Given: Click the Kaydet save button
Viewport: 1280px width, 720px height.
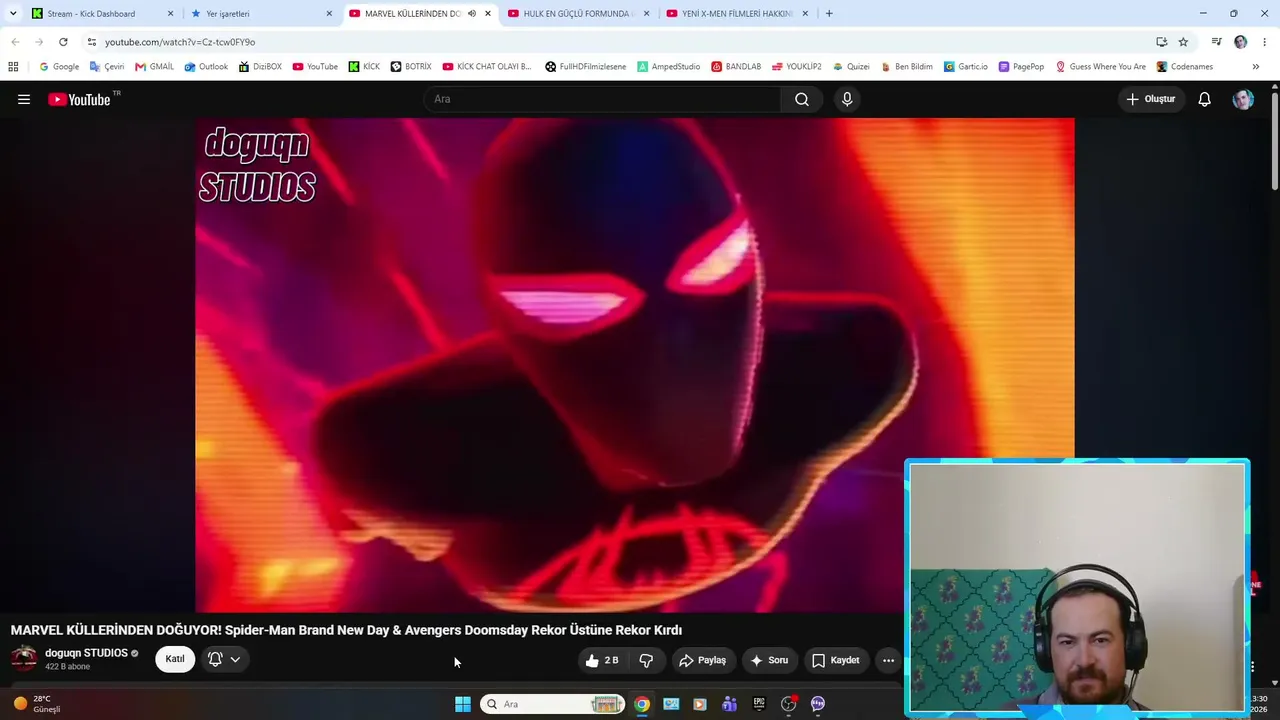Looking at the screenshot, I should tap(836, 660).
